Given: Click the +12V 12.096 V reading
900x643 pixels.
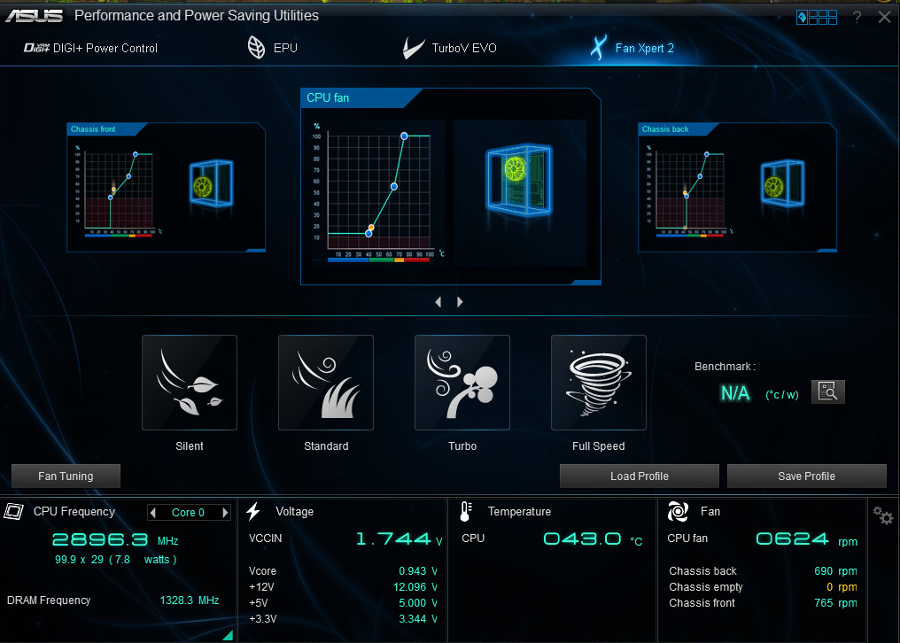Looking at the screenshot, I should (415, 587).
